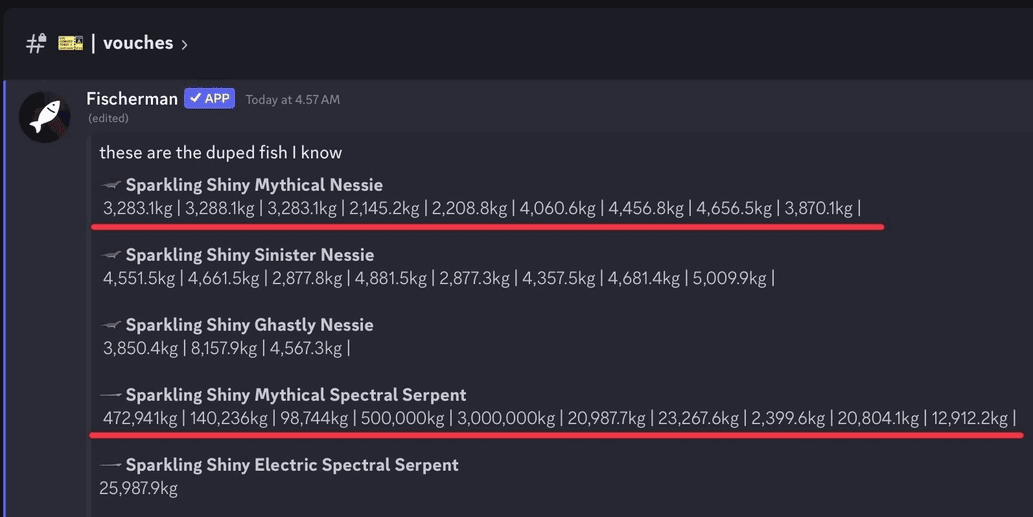This screenshot has height=517, width=1033.
Task: Click the Mythical Nessie fish icon
Action: tap(111, 185)
